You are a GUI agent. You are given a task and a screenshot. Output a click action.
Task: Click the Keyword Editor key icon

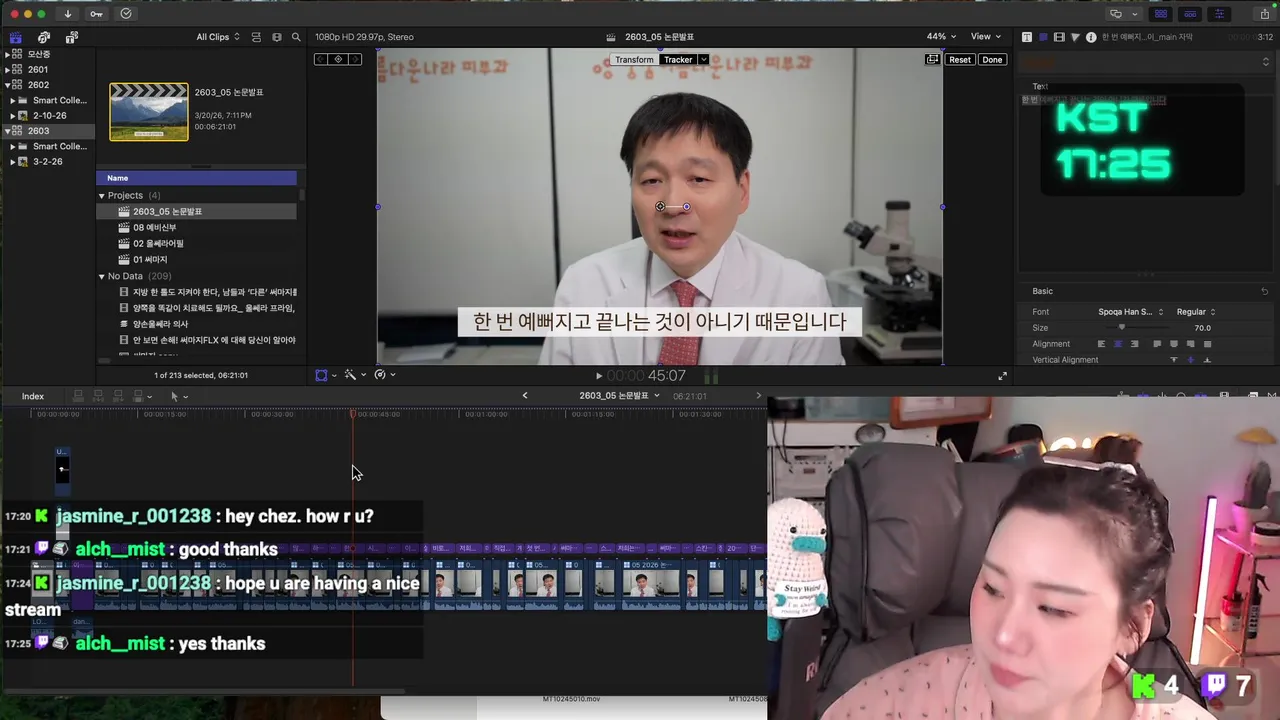pyautogui.click(x=96, y=14)
